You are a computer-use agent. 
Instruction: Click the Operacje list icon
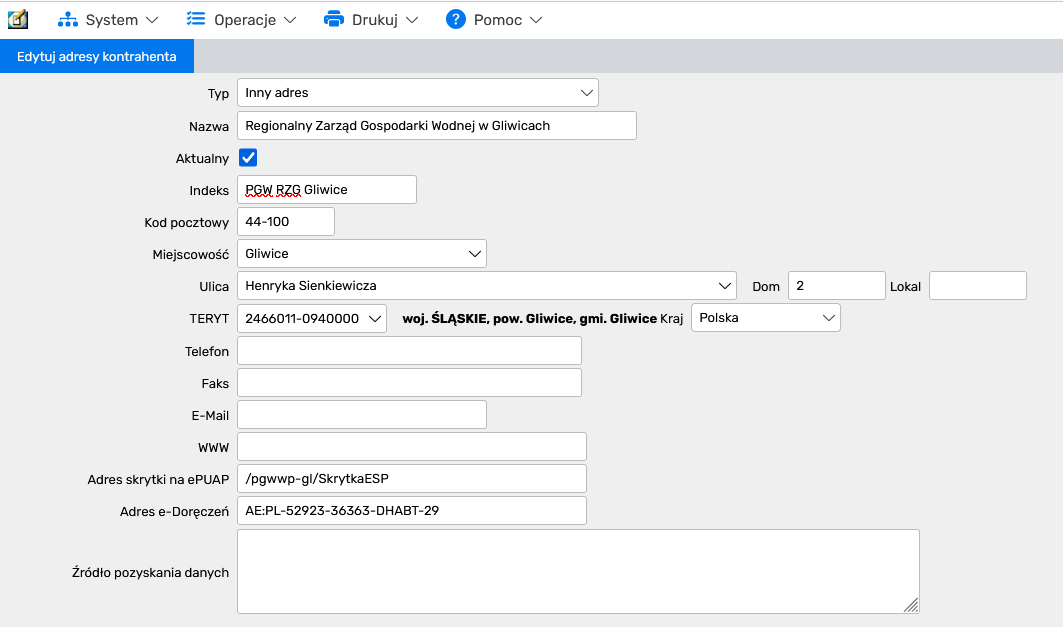[x=196, y=19]
